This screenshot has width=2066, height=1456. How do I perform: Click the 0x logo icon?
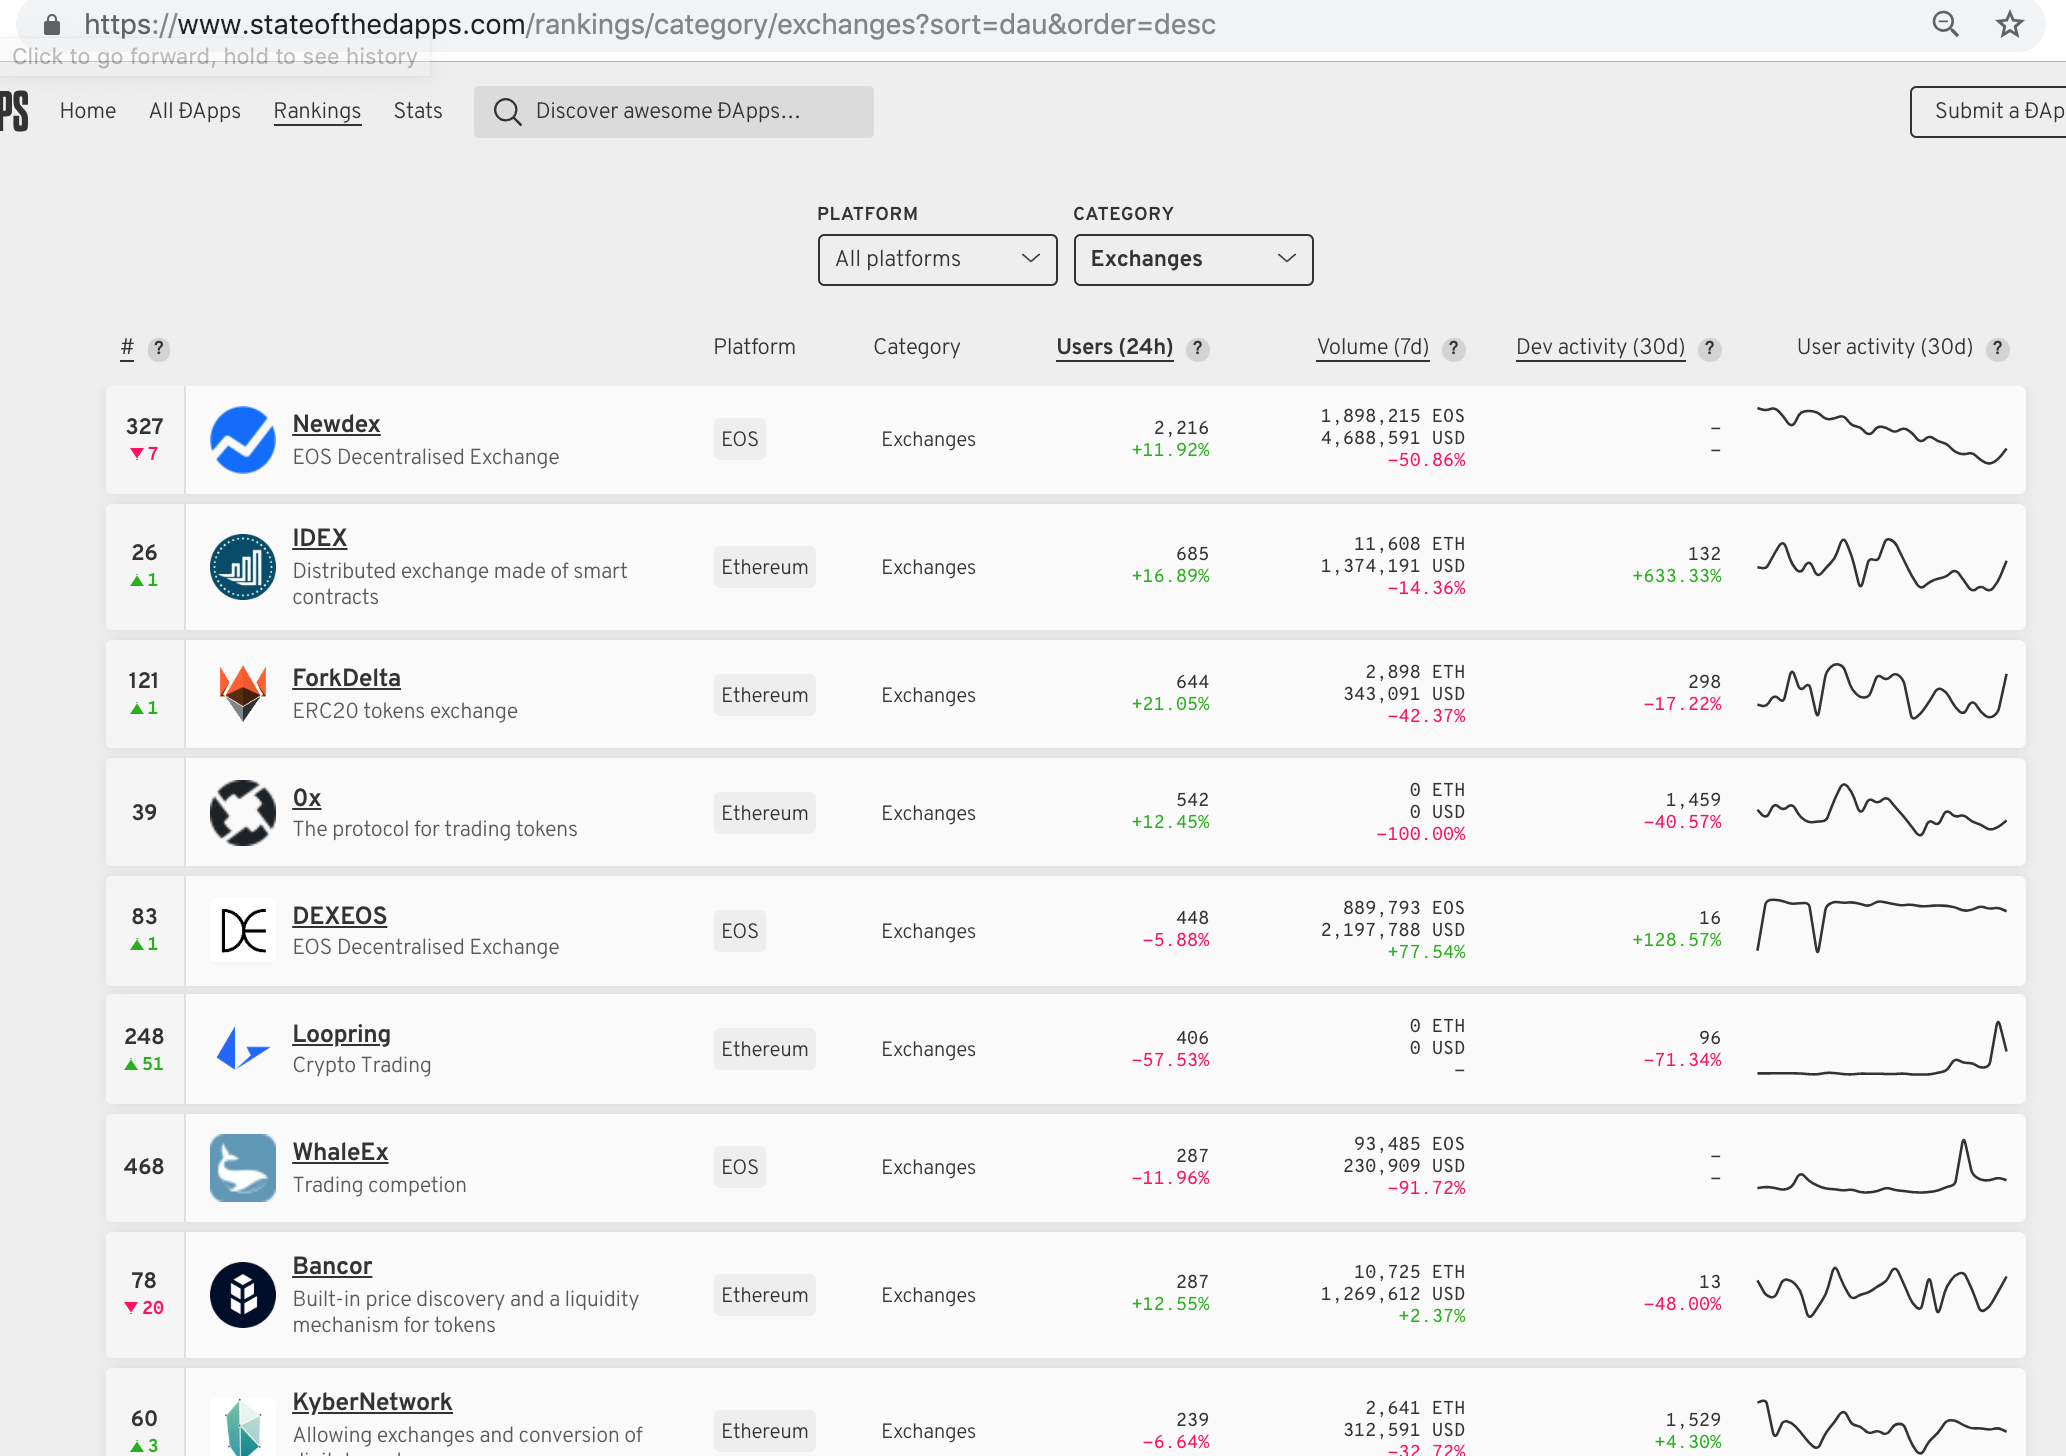(243, 812)
